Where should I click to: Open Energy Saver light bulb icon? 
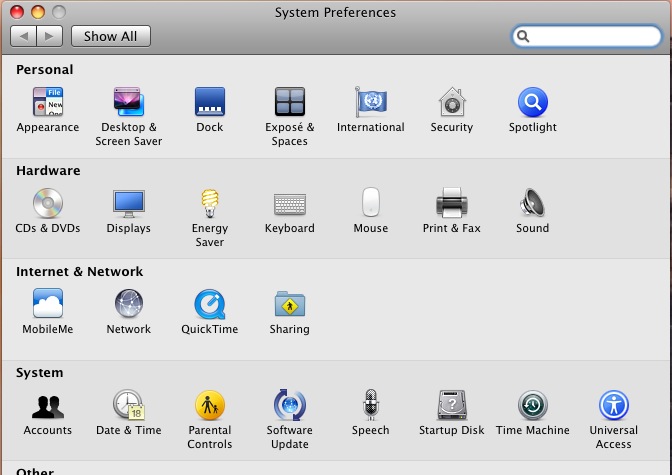(210, 203)
